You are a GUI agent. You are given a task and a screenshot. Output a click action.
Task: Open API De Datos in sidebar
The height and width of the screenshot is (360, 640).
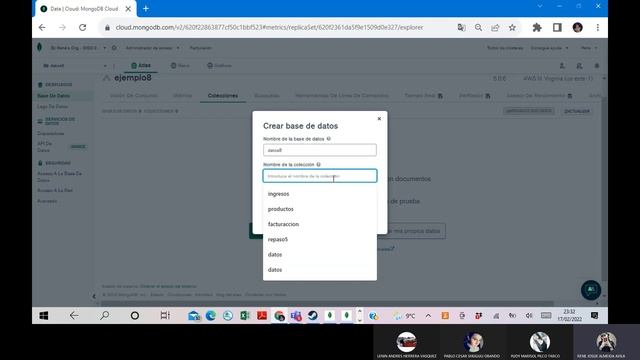(45, 147)
